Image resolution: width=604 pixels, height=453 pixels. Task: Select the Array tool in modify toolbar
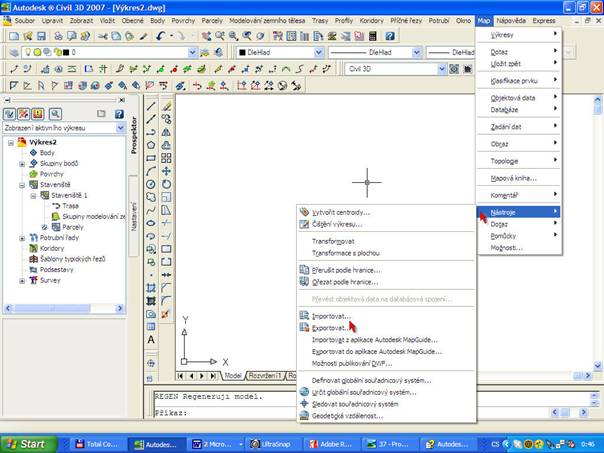(x=166, y=158)
